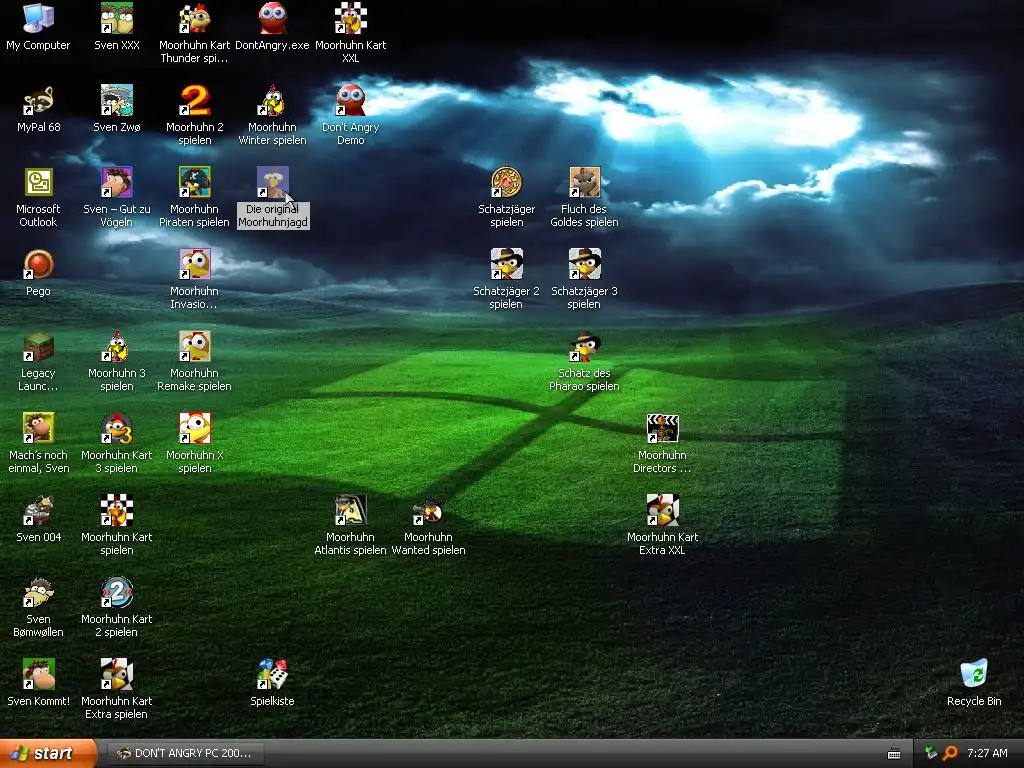Click the Moorhuhn Kart Extra XXL icon
1024x768 pixels.
coord(662,511)
